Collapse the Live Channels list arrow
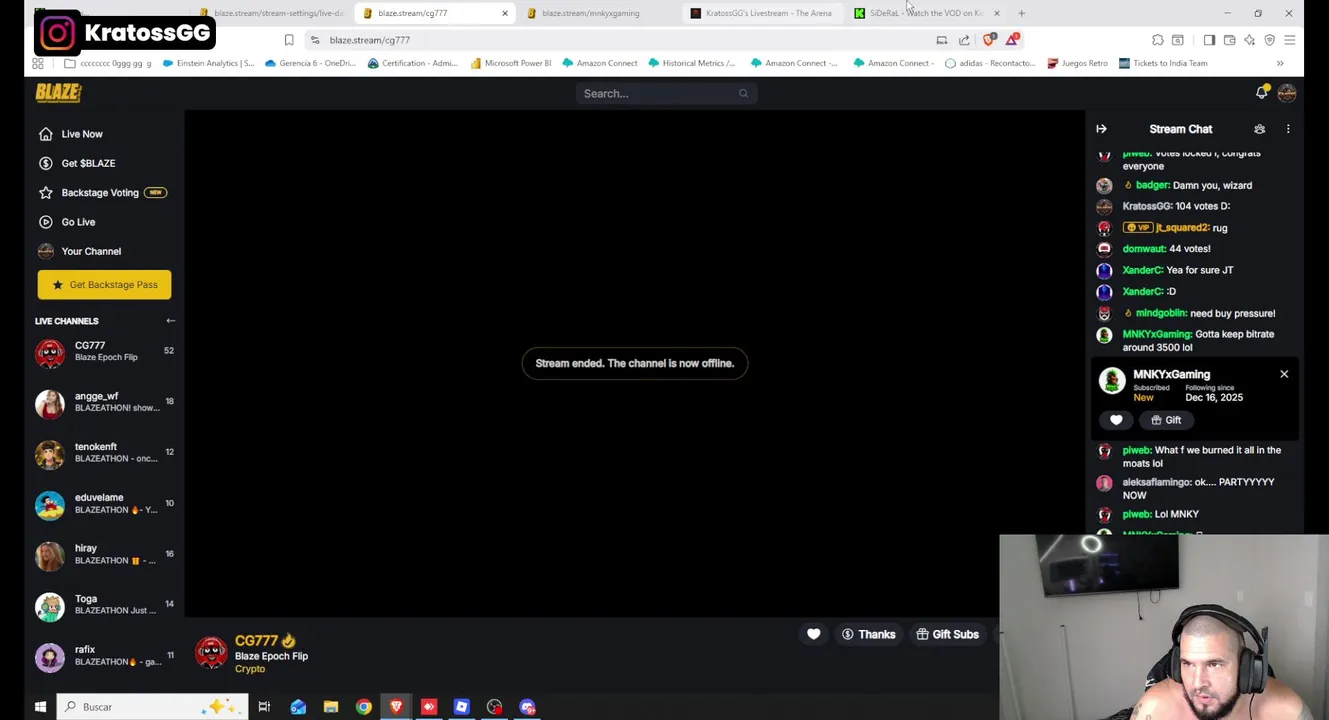1329x720 pixels. click(170, 321)
